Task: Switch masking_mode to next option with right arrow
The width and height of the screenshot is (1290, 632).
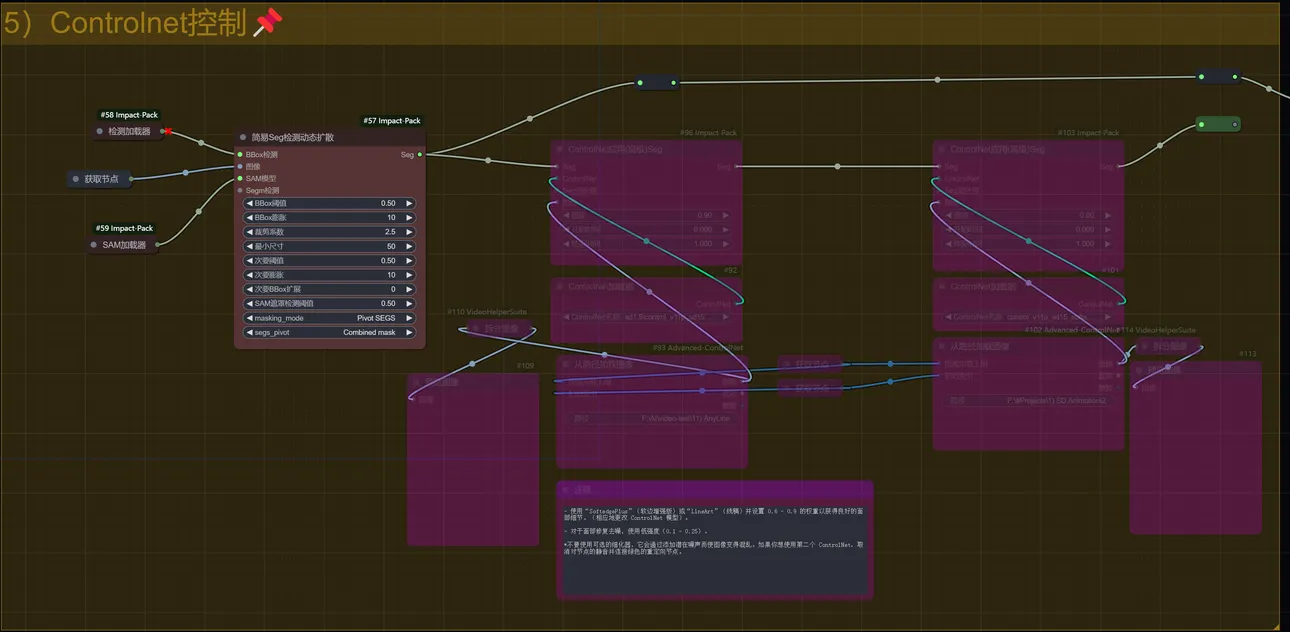Action: coord(408,318)
